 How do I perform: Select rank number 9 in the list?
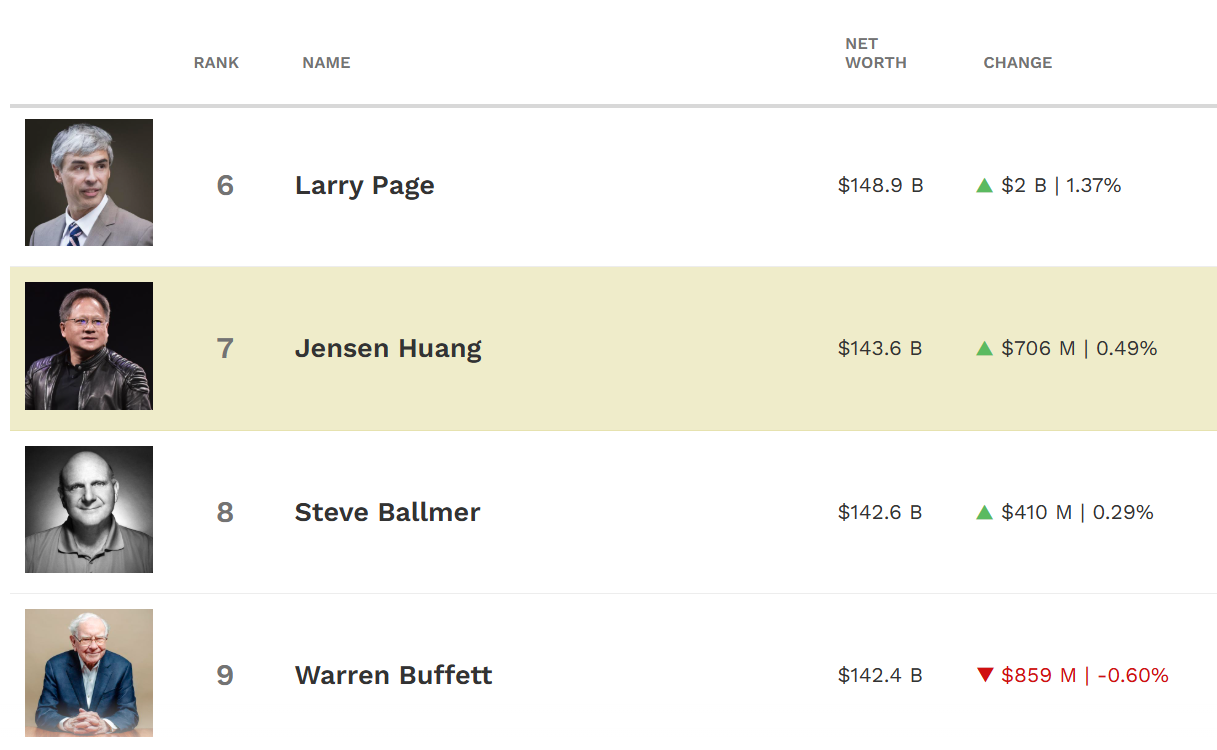[x=225, y=675]
